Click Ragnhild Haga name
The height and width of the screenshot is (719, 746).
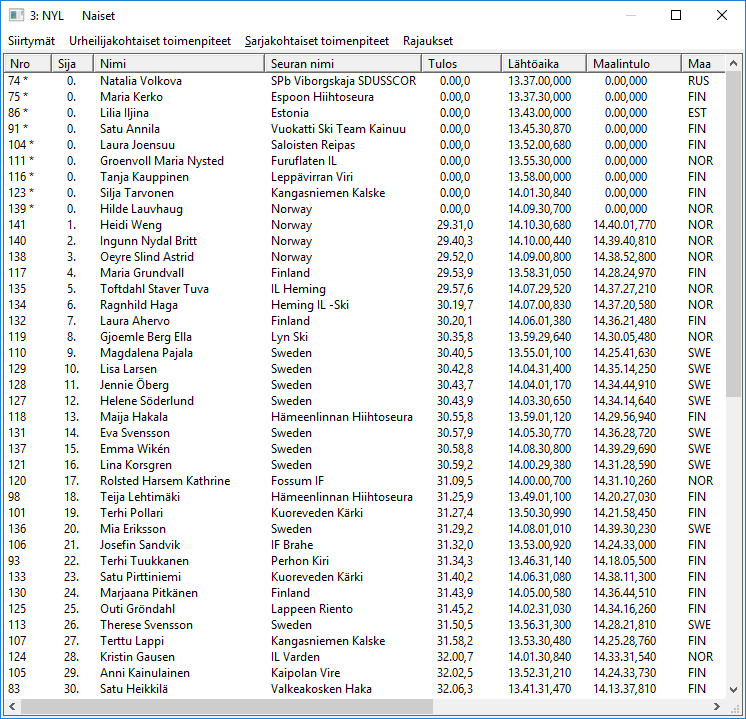click(138, 305)
